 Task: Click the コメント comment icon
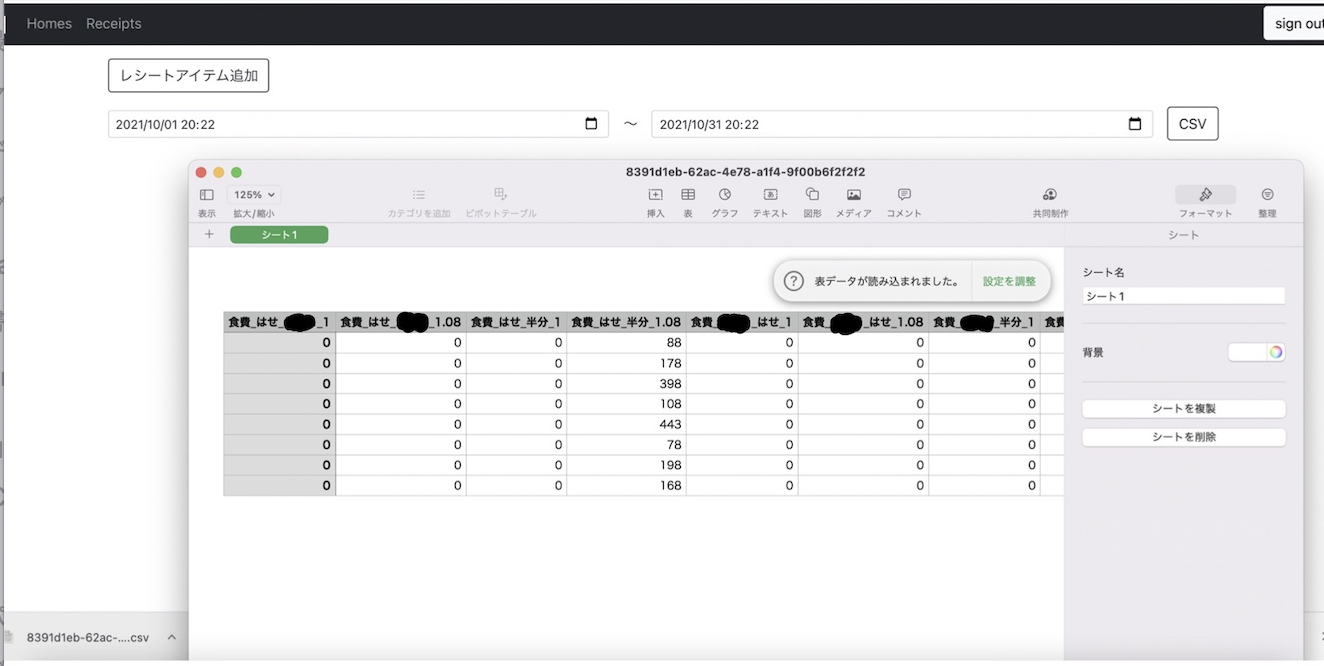904,195
